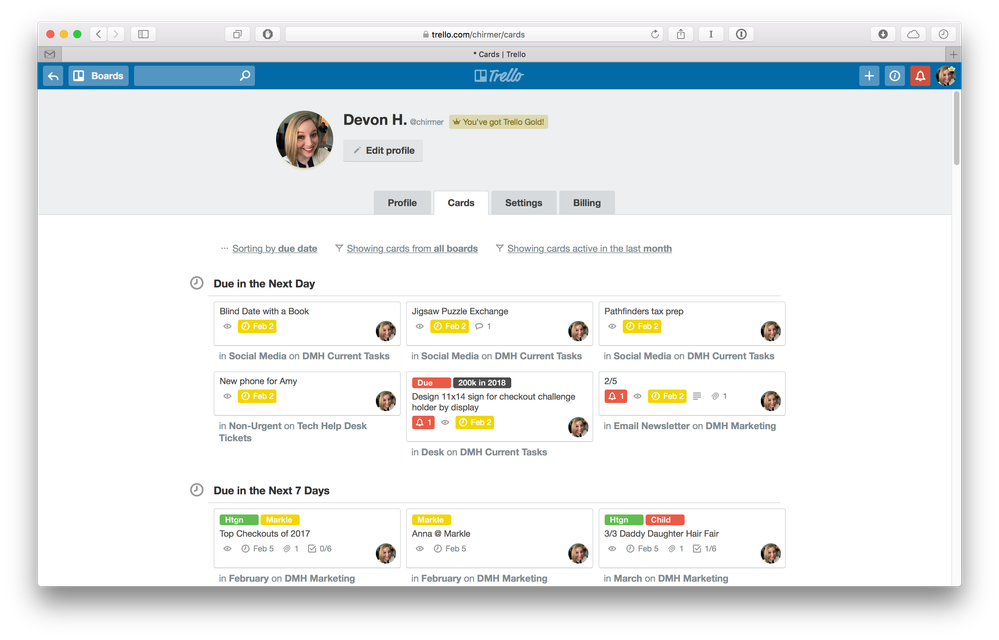Open cards active in the last month filter

pyautogui.click(x=589, y=249)
